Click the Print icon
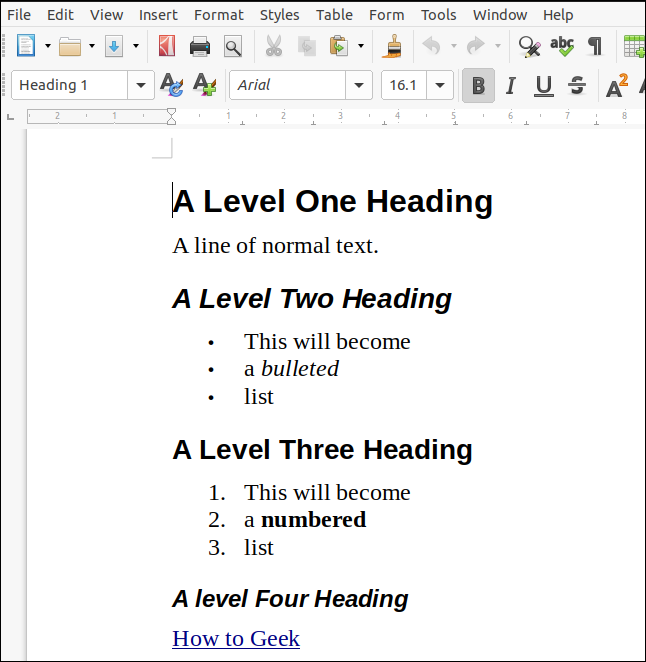This screenshot has width=646, height=662. tap(200, 46)
